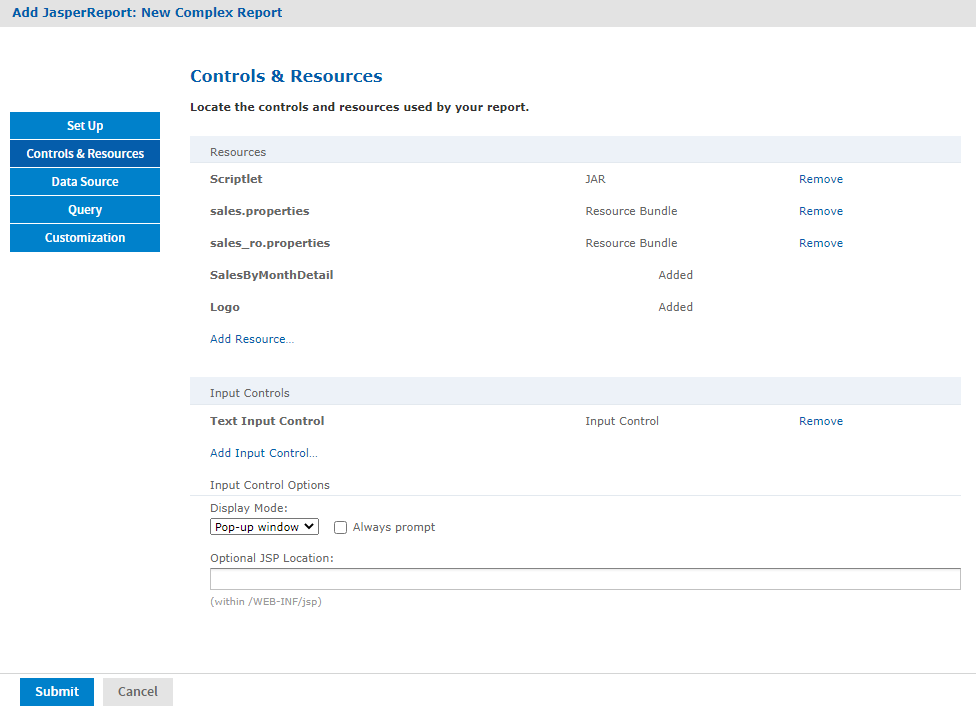
Task: Remove the Text Input Control
Action: (x=820, y=421)
